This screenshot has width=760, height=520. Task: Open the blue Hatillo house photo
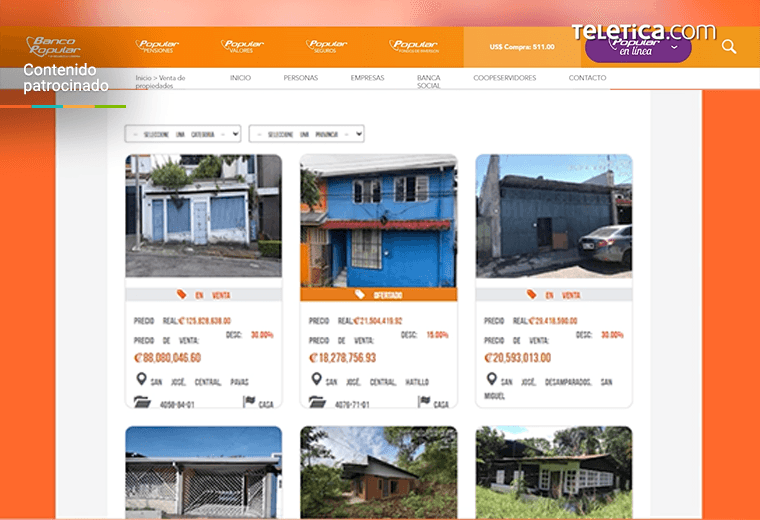379,221
